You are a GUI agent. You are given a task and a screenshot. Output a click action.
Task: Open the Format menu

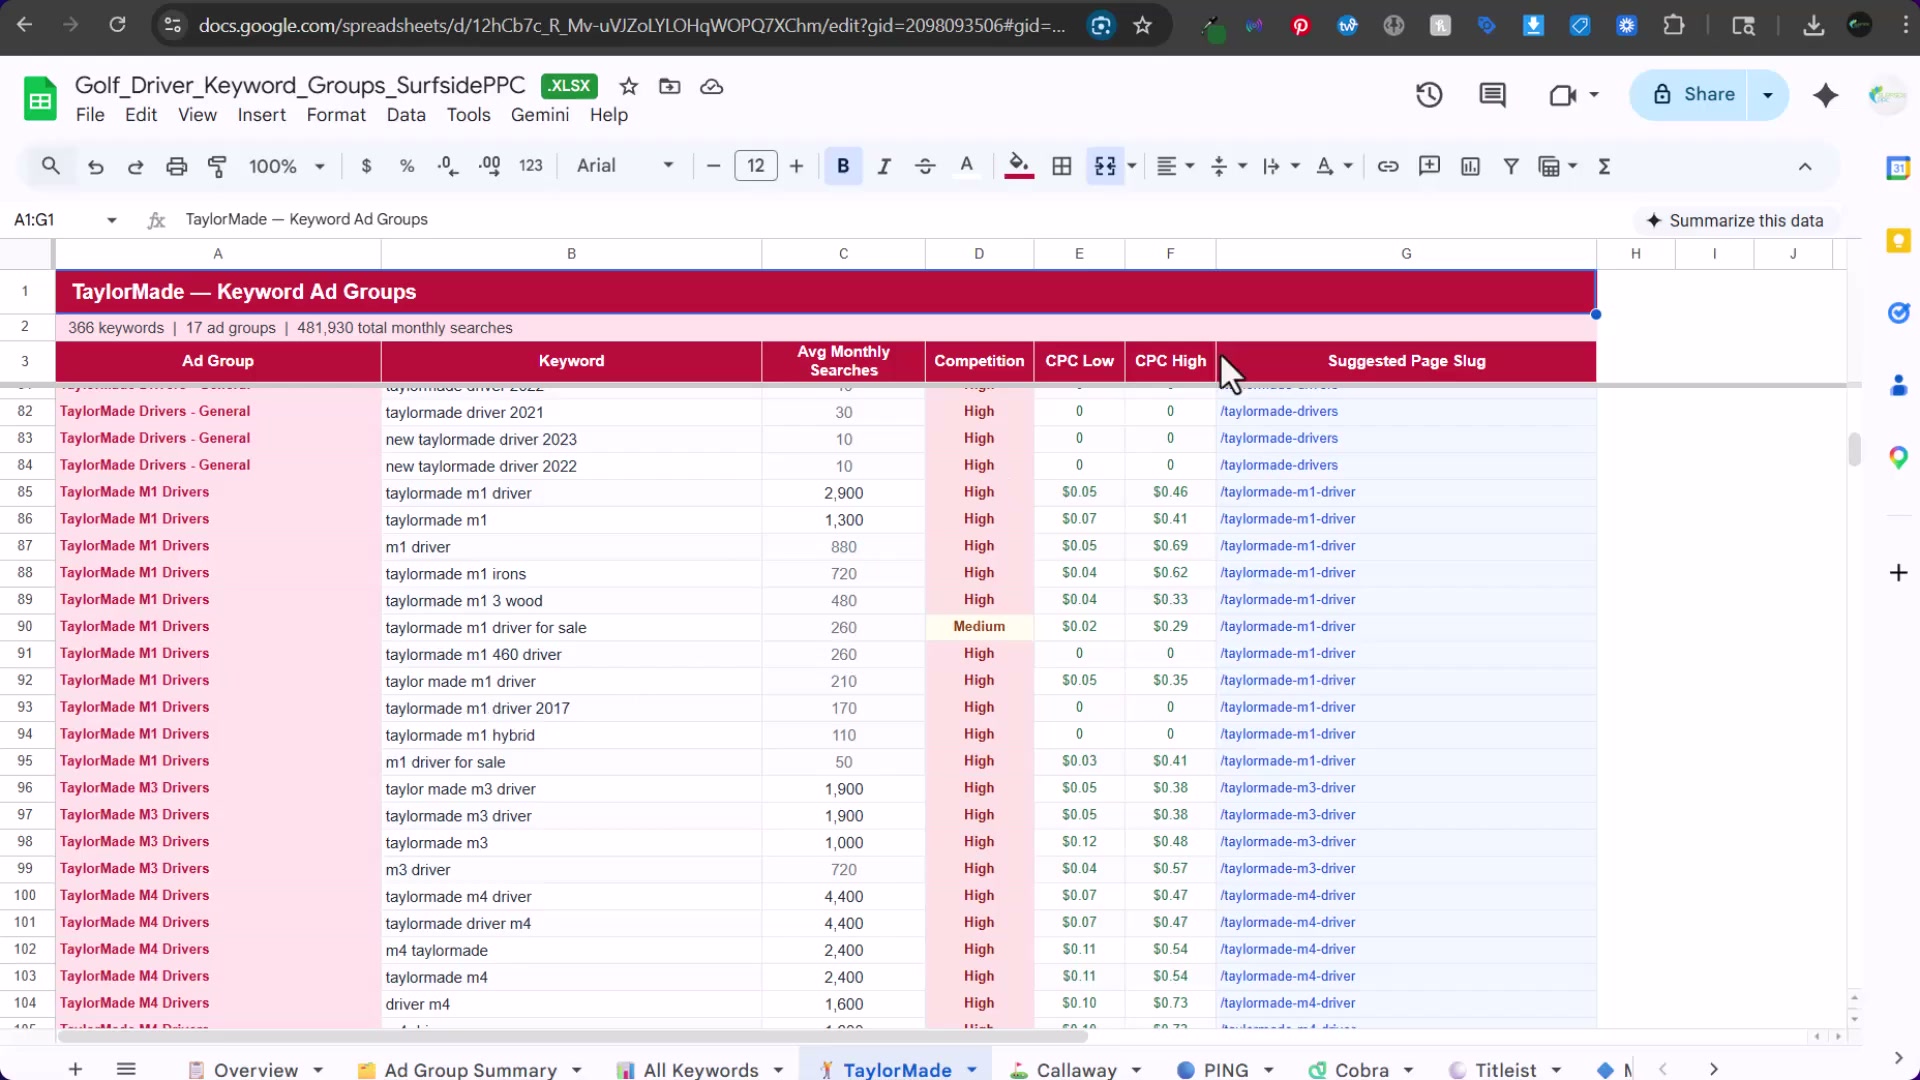(336, 115)
